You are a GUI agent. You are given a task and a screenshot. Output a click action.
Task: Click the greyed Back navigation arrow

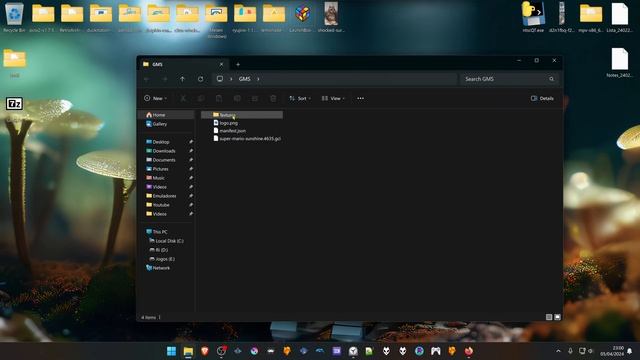(147, 79)
